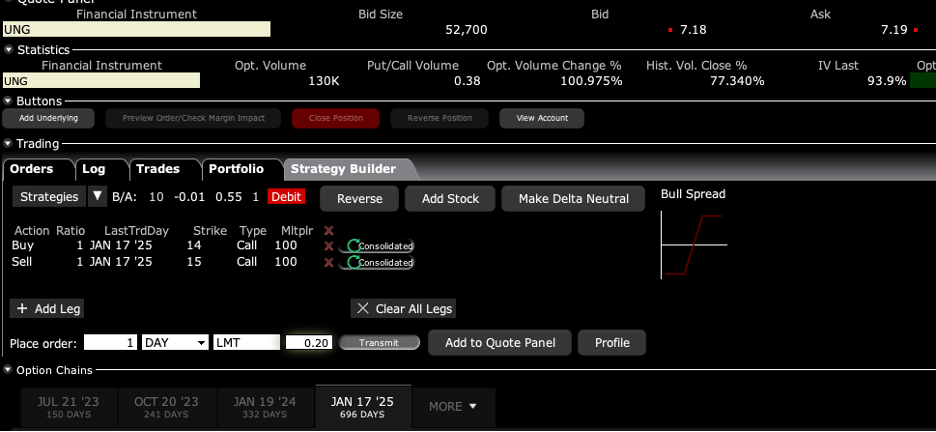The image size is (936, 432).
Task: Remove the Sell 15 Call leg with X
Action: (328, 263)
